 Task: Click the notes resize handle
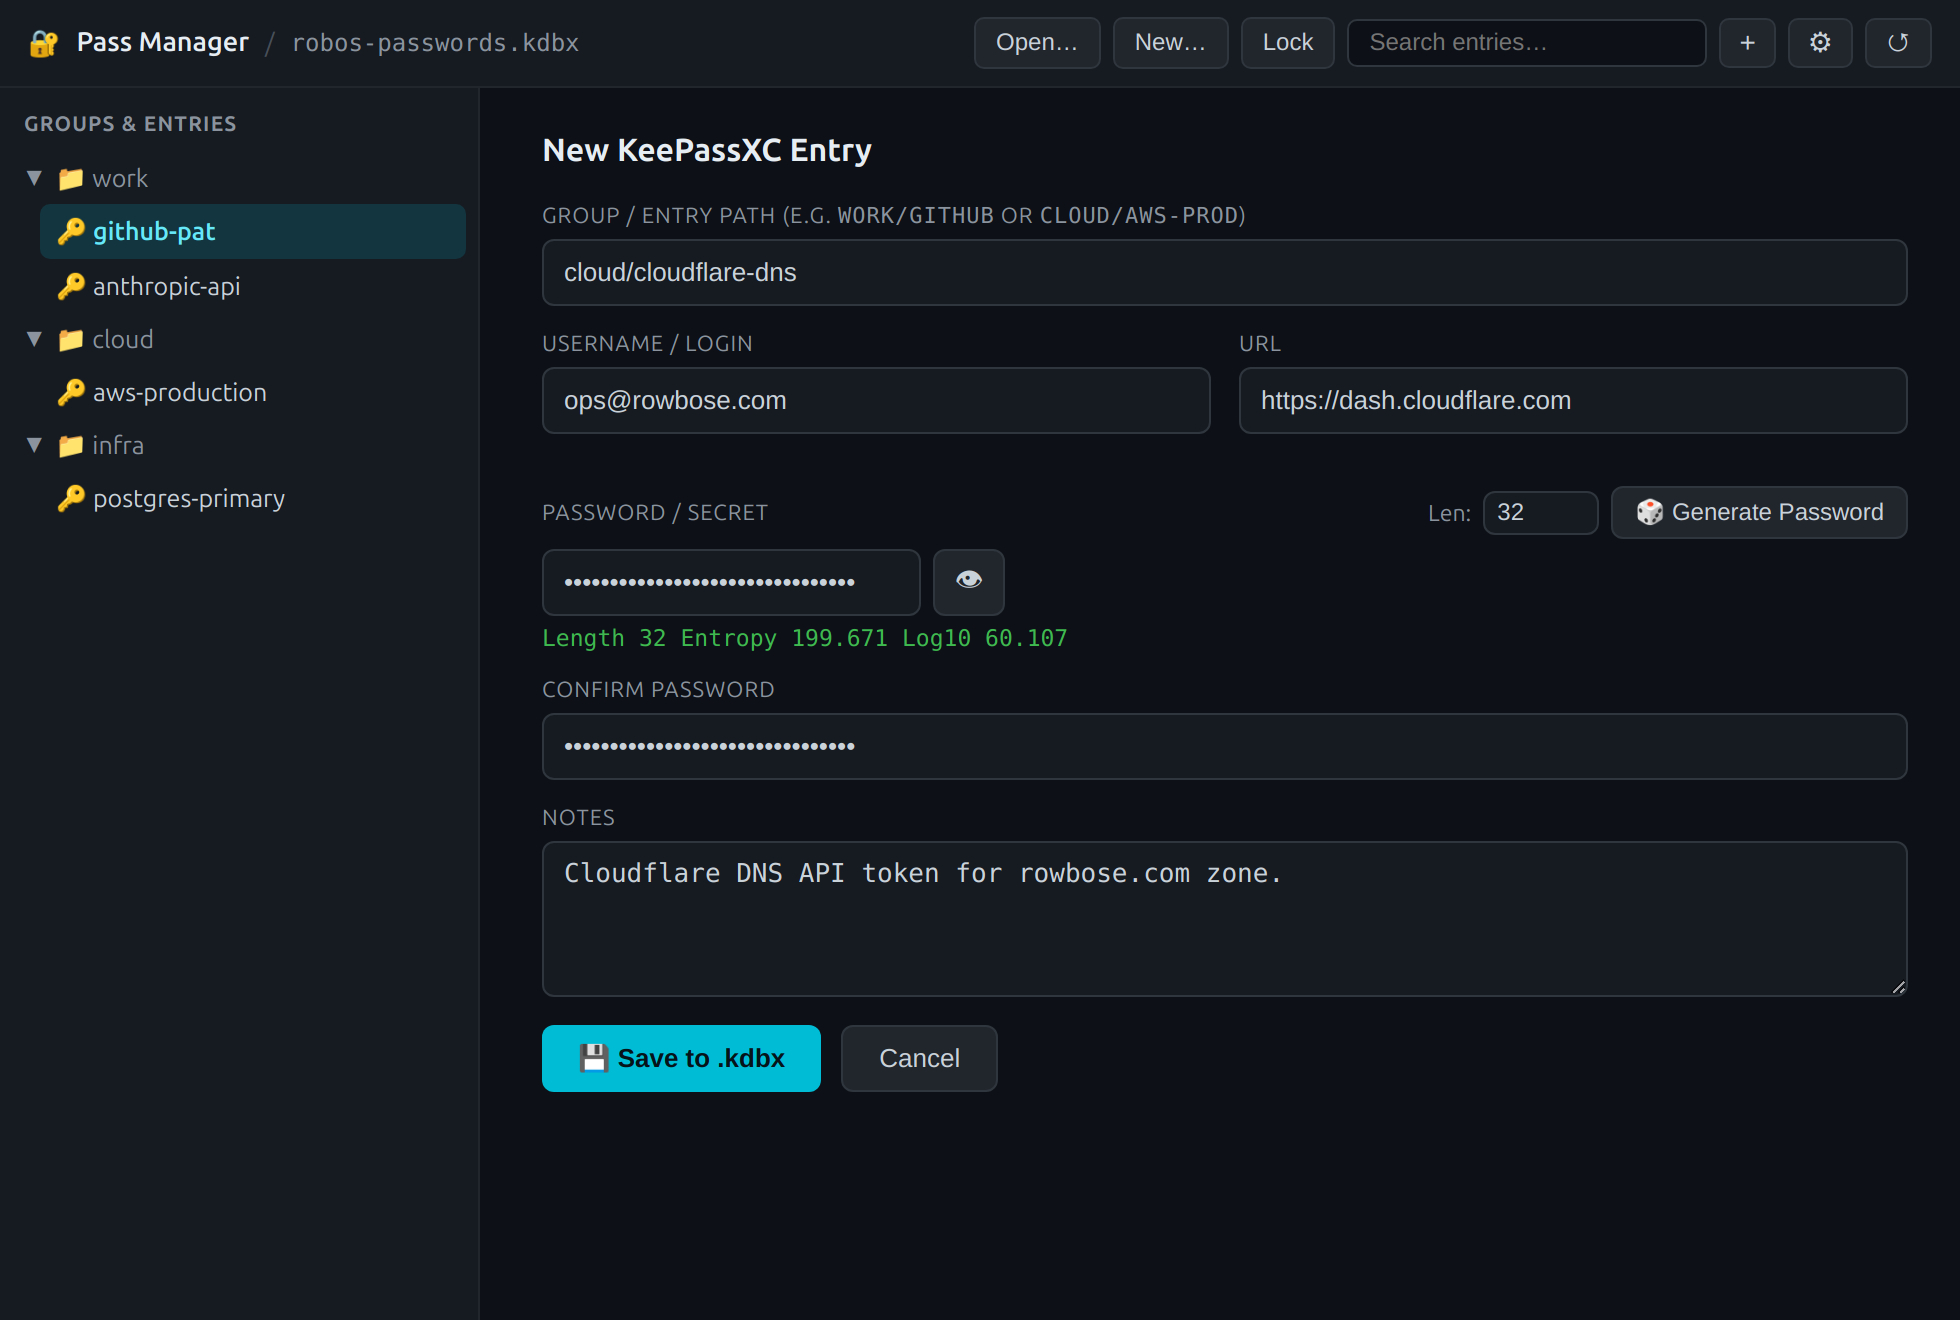pyautogui.click(x=1898, y=987)
